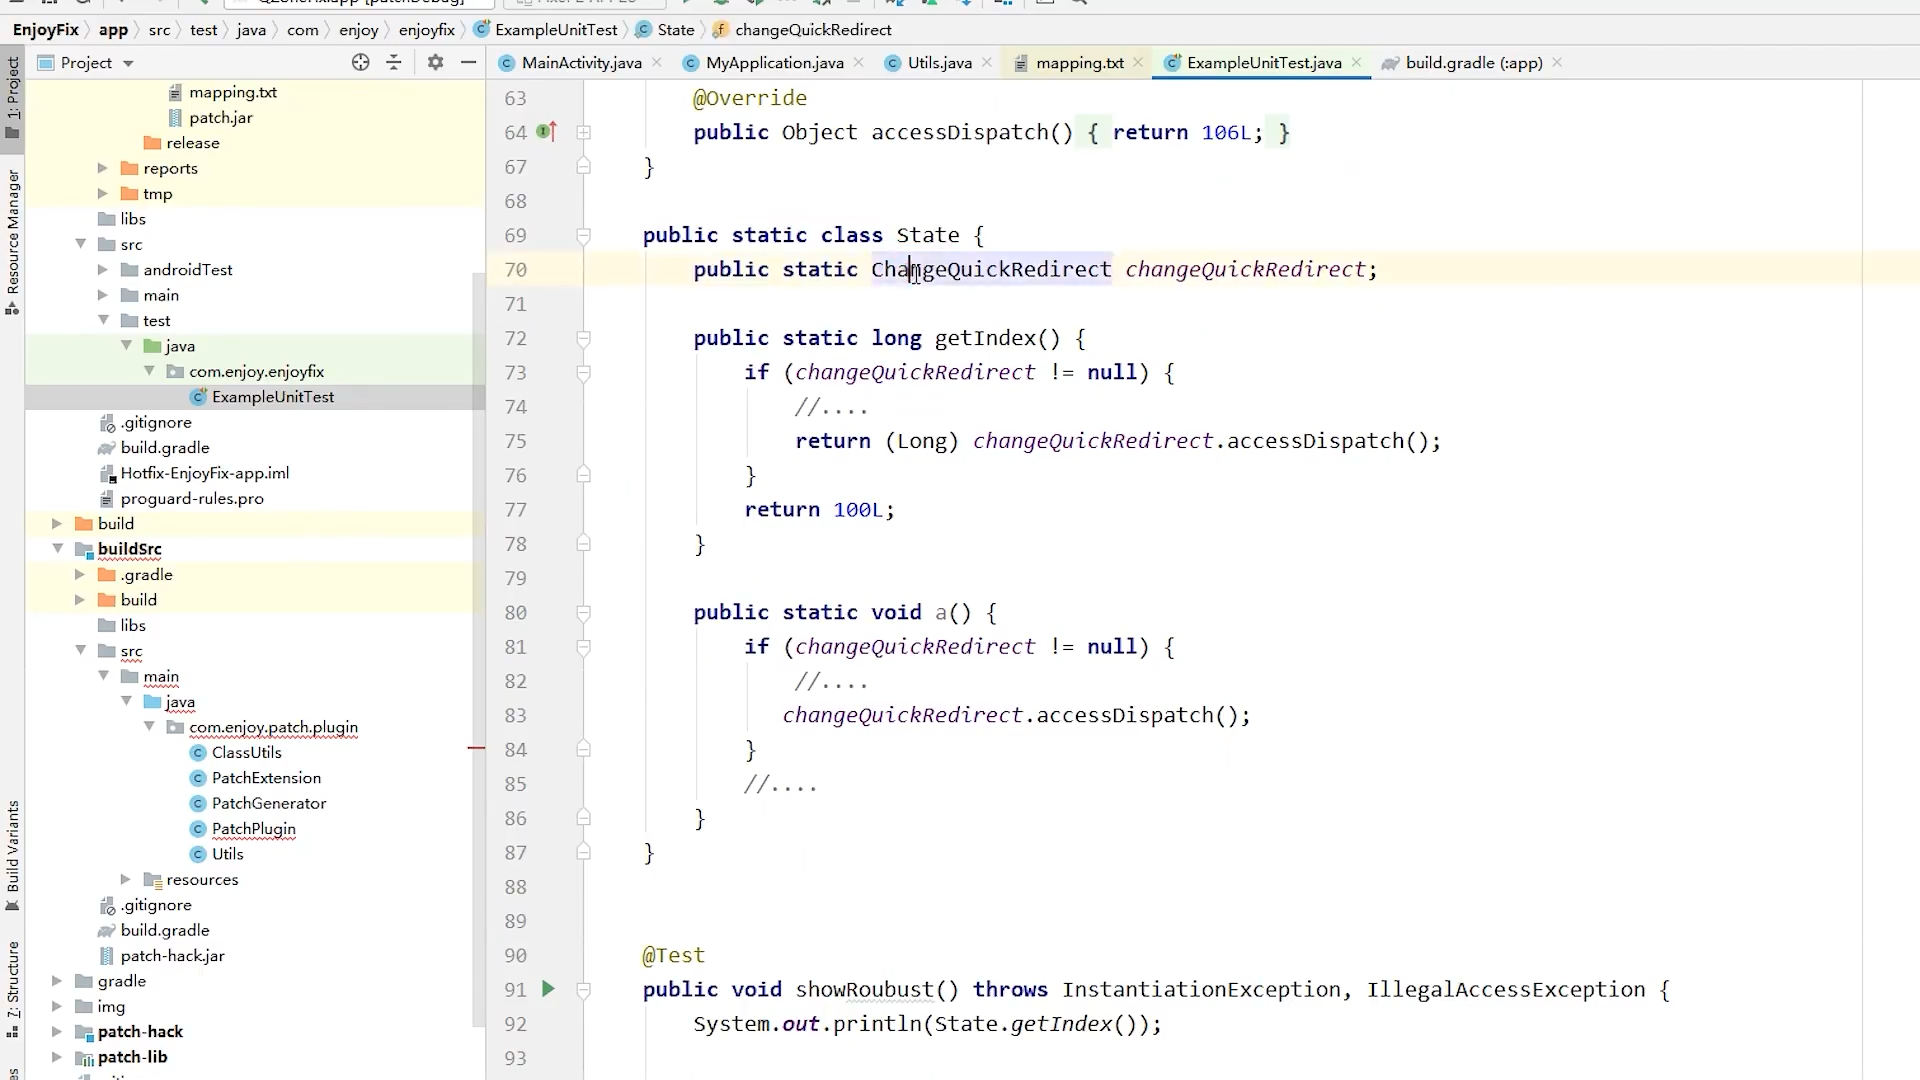1920x1080 pixels.
Task: Open the Build Variants side panel
Action: (x=13, y=850)
